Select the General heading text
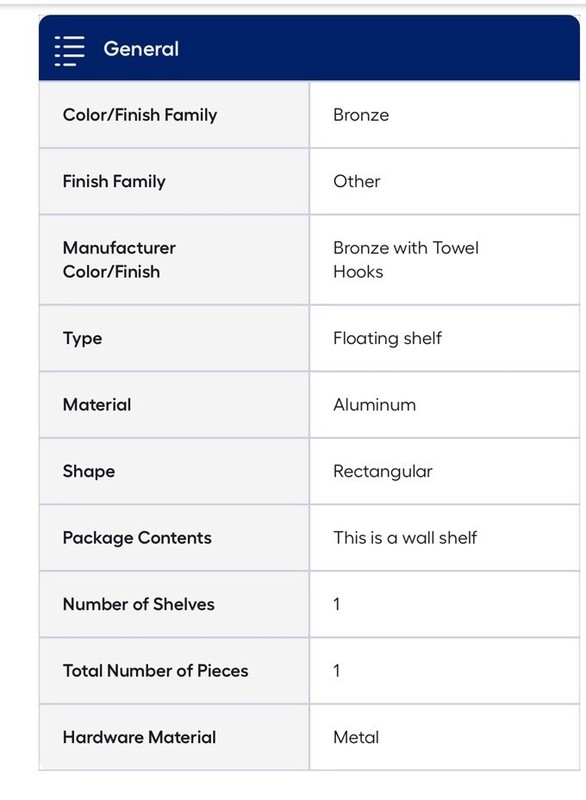Viewport: 586px width, 800px height. click(141, 49)
